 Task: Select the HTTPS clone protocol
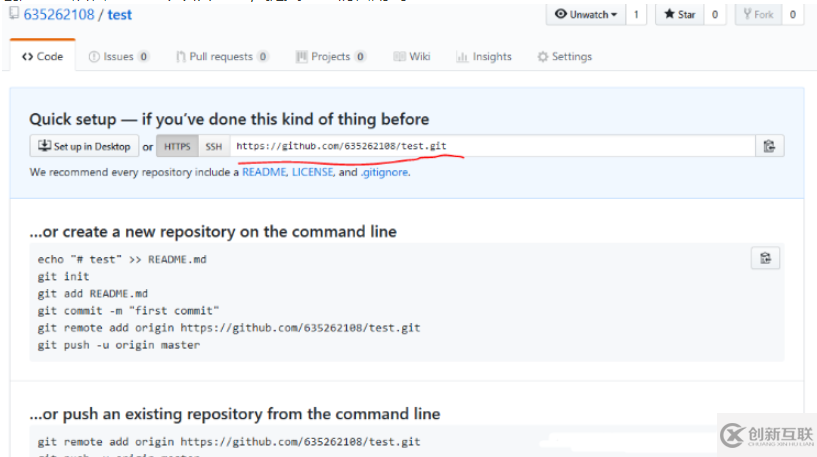(177, 146)
